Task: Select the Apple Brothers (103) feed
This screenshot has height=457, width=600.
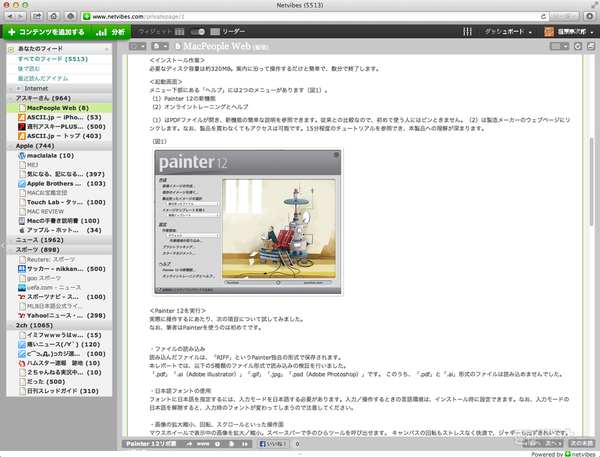Action: pyautogui.click(x=59, y=184)
